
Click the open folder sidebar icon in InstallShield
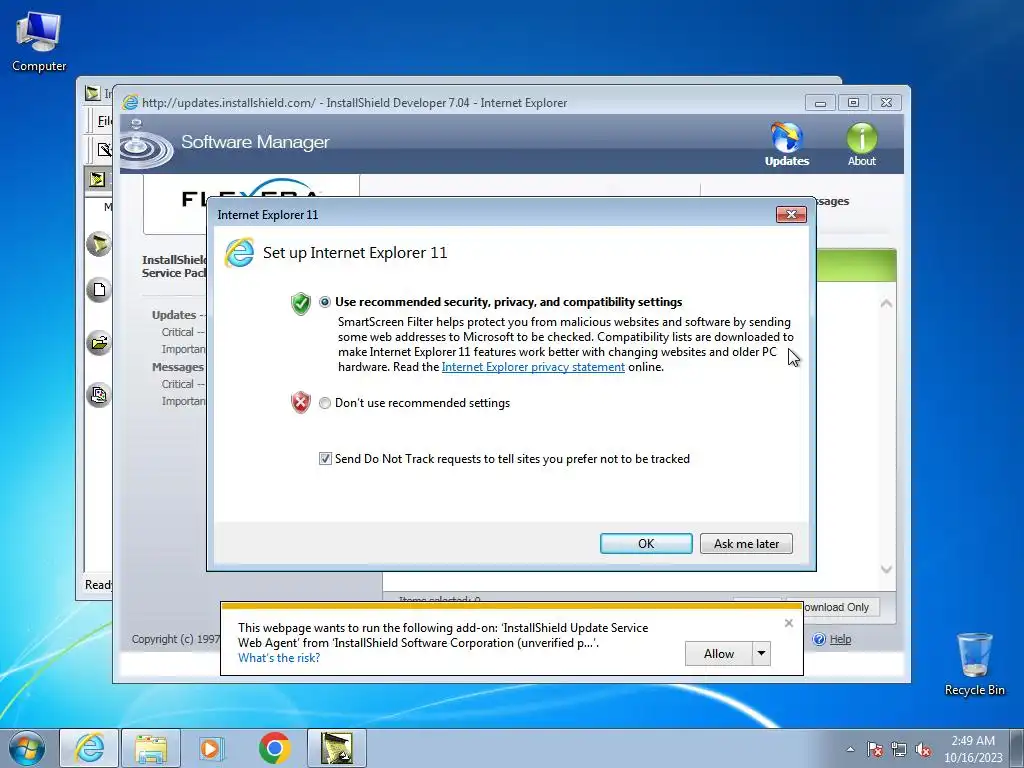pos(99,343)
